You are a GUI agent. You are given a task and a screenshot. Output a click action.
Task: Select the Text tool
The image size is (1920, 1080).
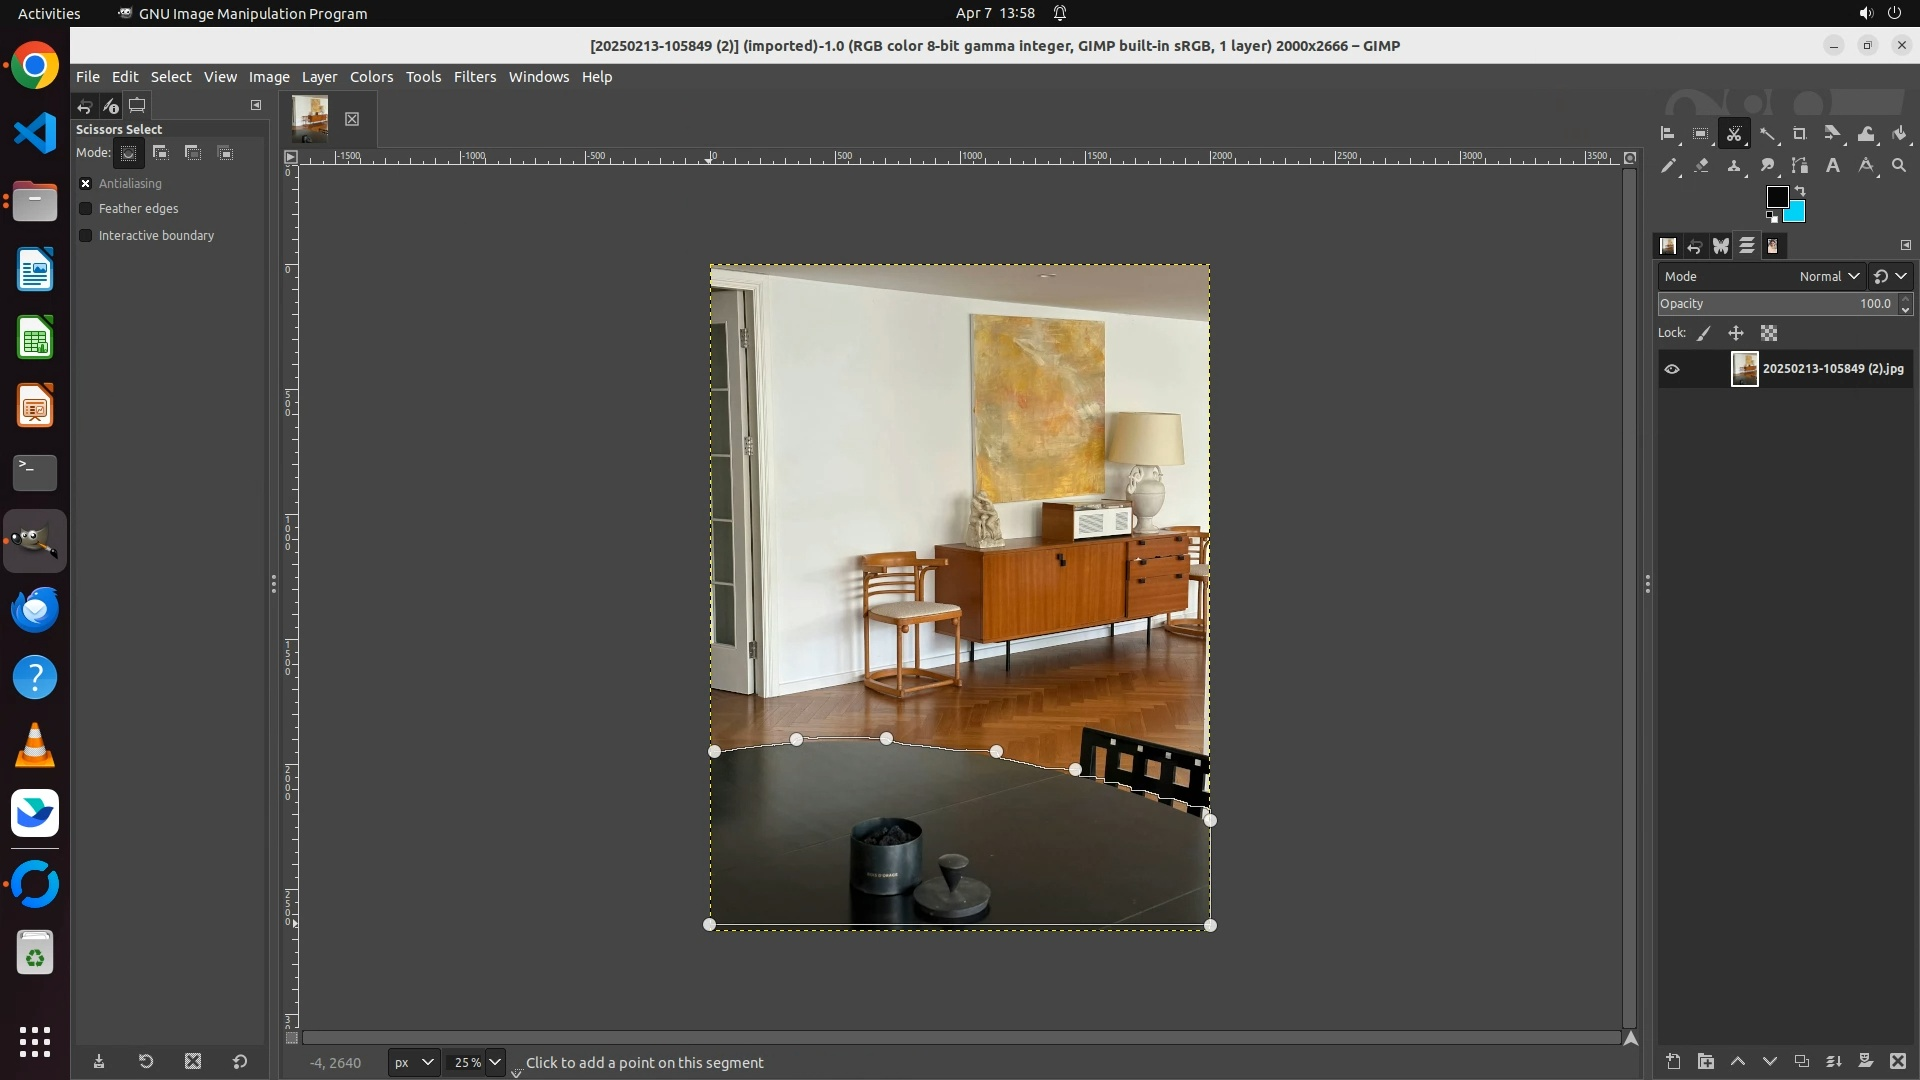[x=1833, y=166]
